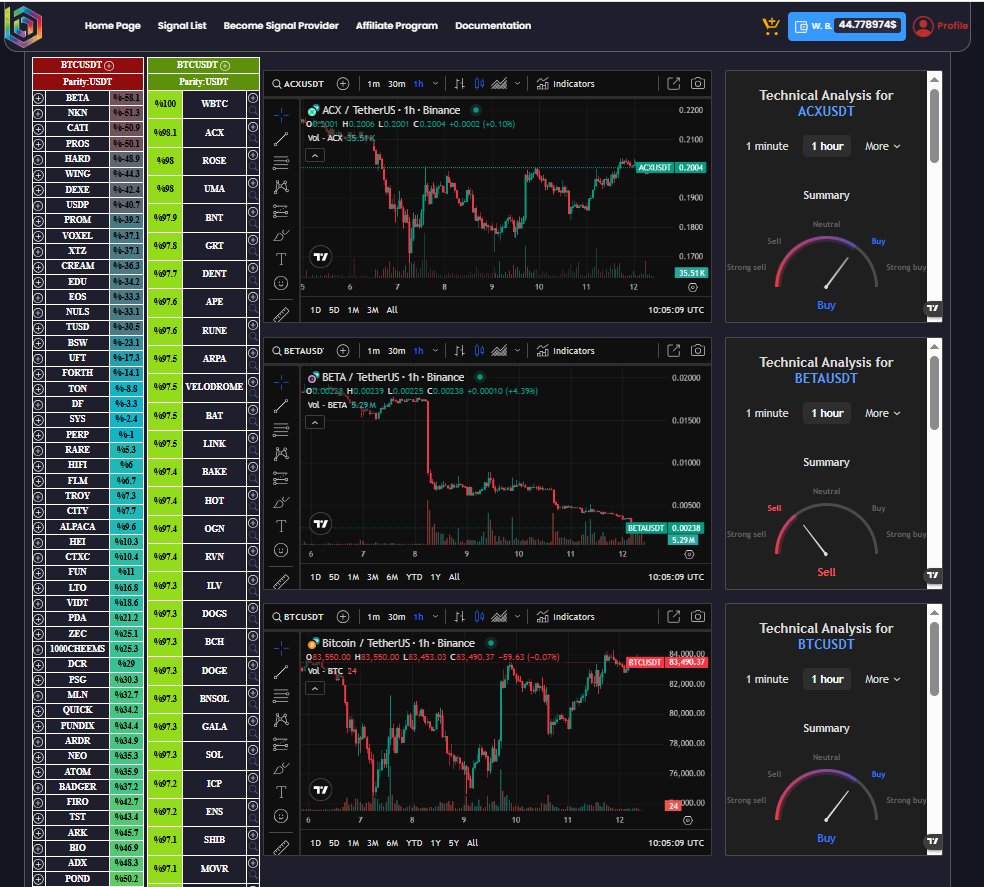Open the shopping cart icon
The height and width of the screenshot is (887, 984).
click(x=771, y=26)
